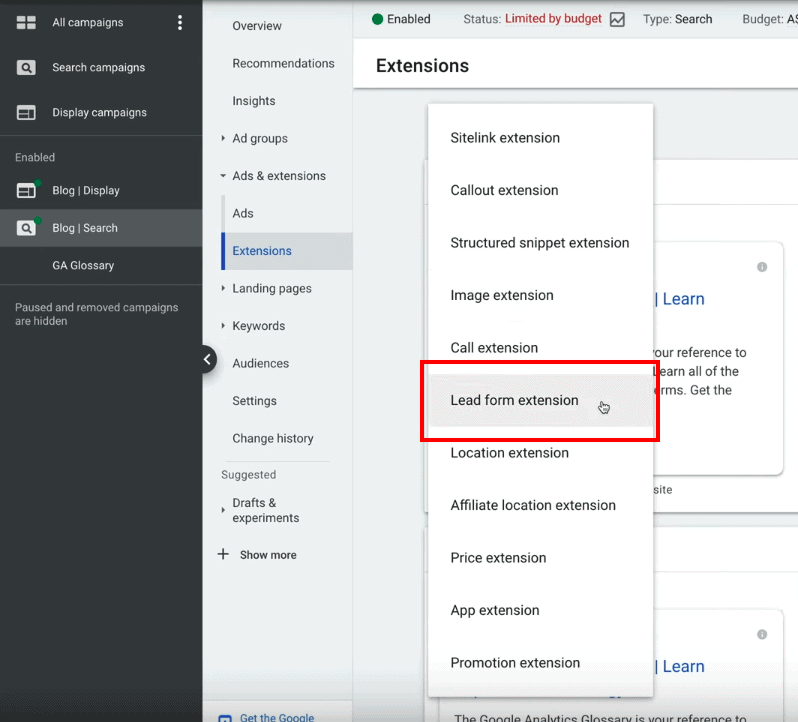Expand the Keywords section
This screenshot has width=798, height=722.
pos(223,326)
